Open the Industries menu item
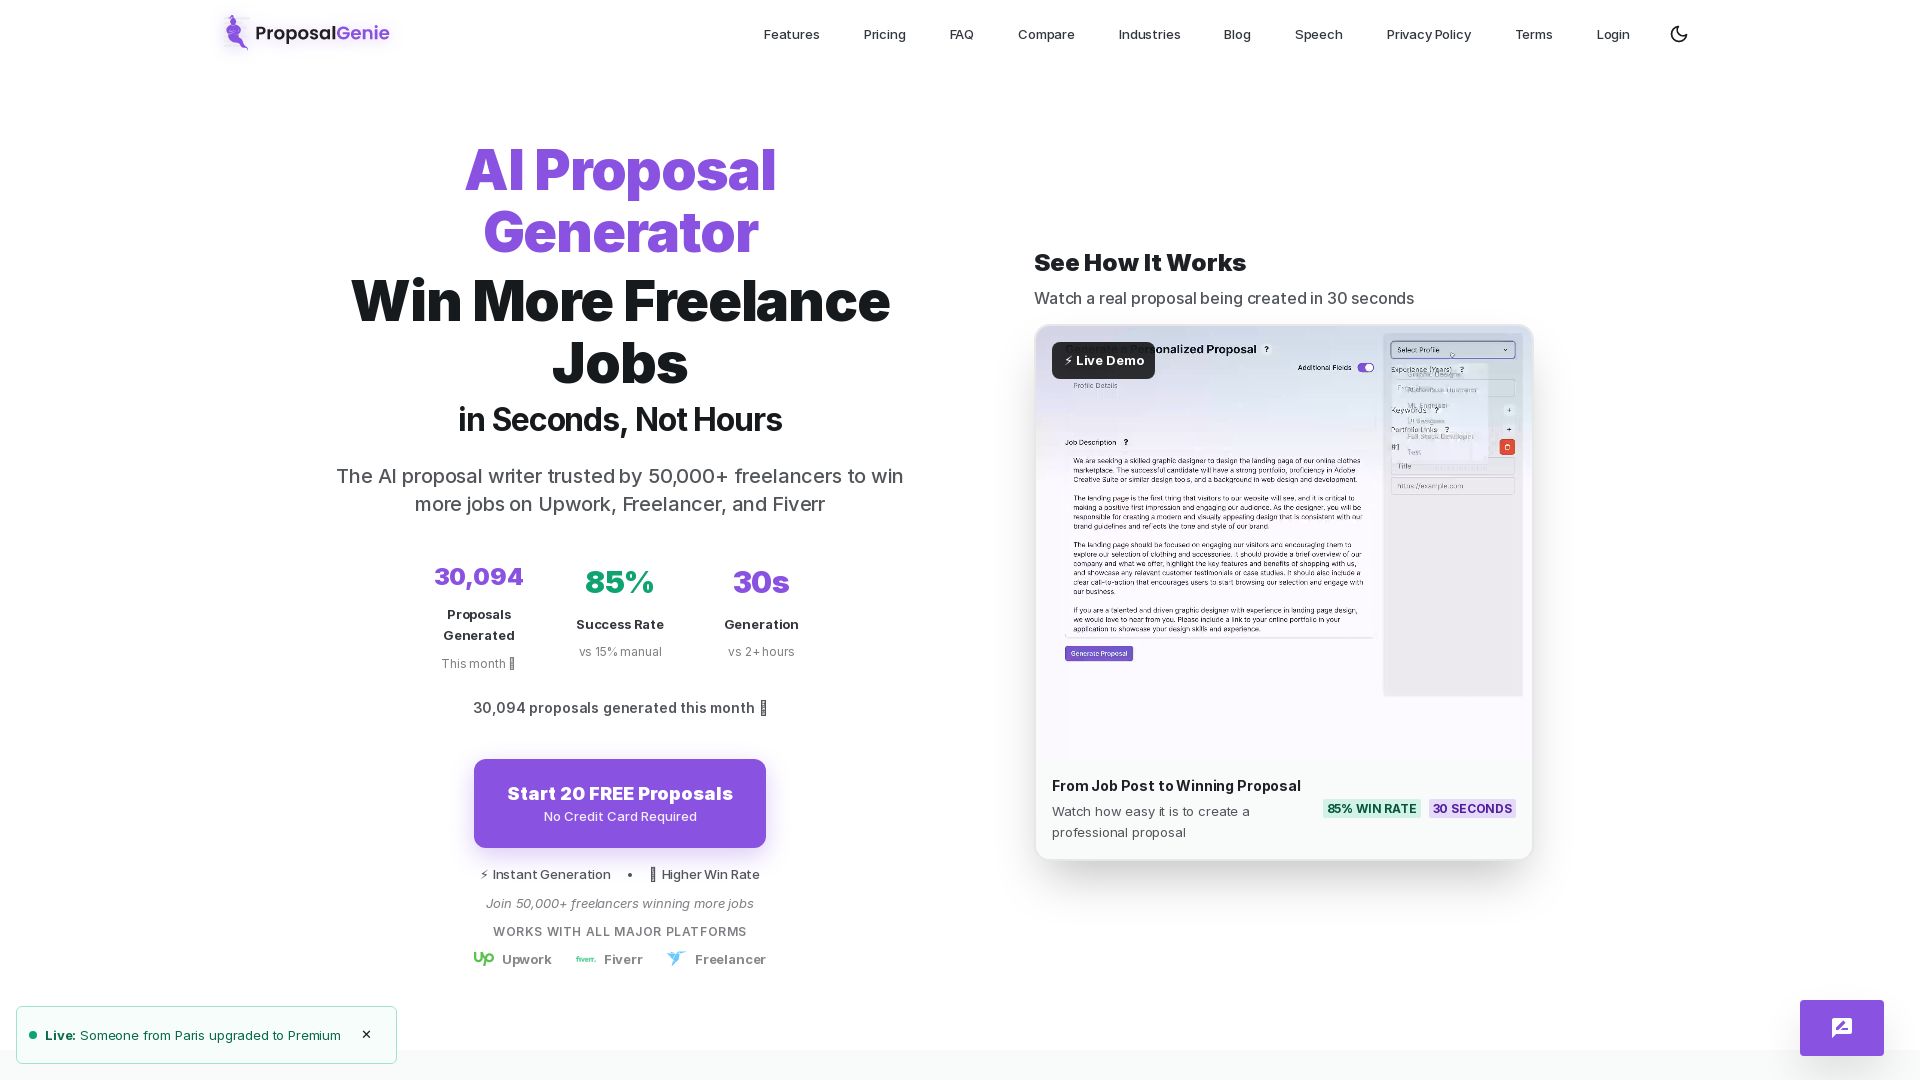Viewport: 1920px width, 1080px height. tap(1149, 34)
